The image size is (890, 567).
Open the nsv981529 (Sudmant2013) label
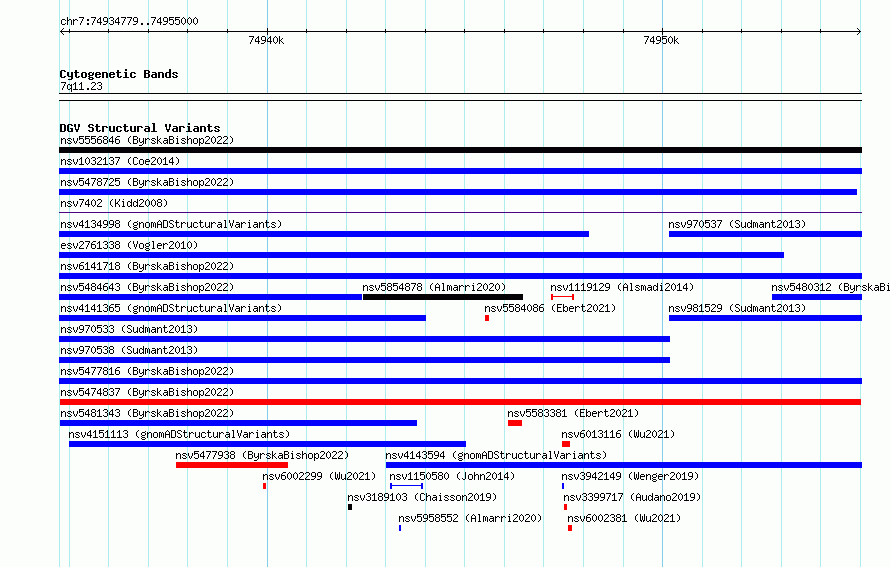pos(737,308)
